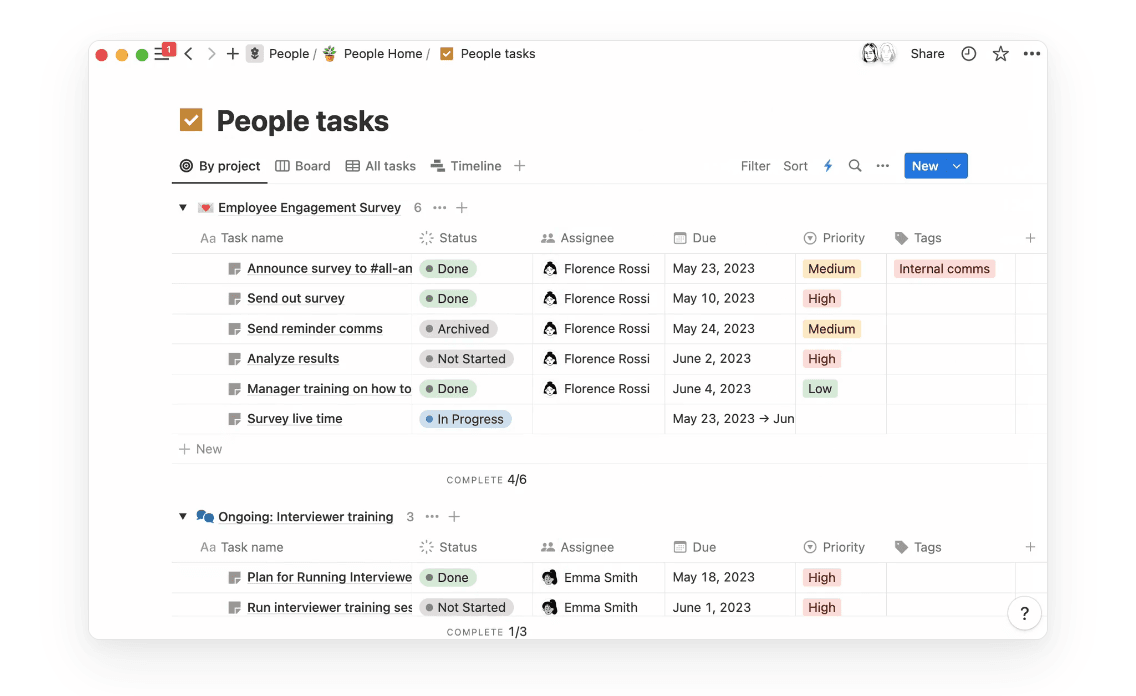
Task: Open page history via the clock icon
Action: point(968,53)
